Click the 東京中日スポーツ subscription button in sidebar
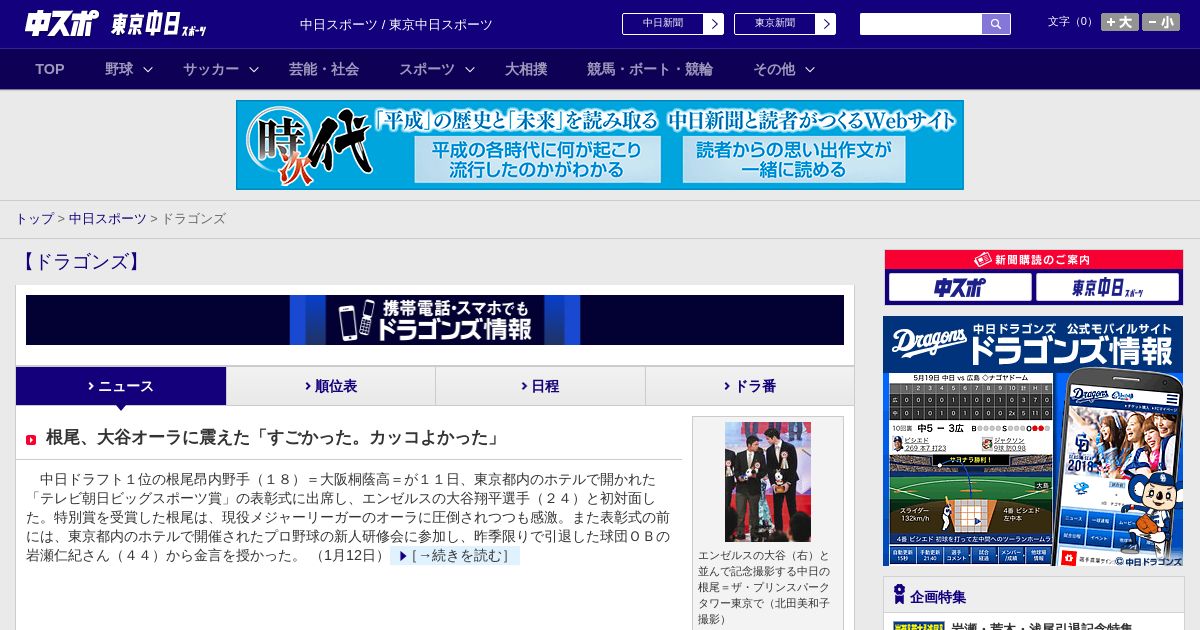Screen dimensions: 1200x630 pos(1107,287)
